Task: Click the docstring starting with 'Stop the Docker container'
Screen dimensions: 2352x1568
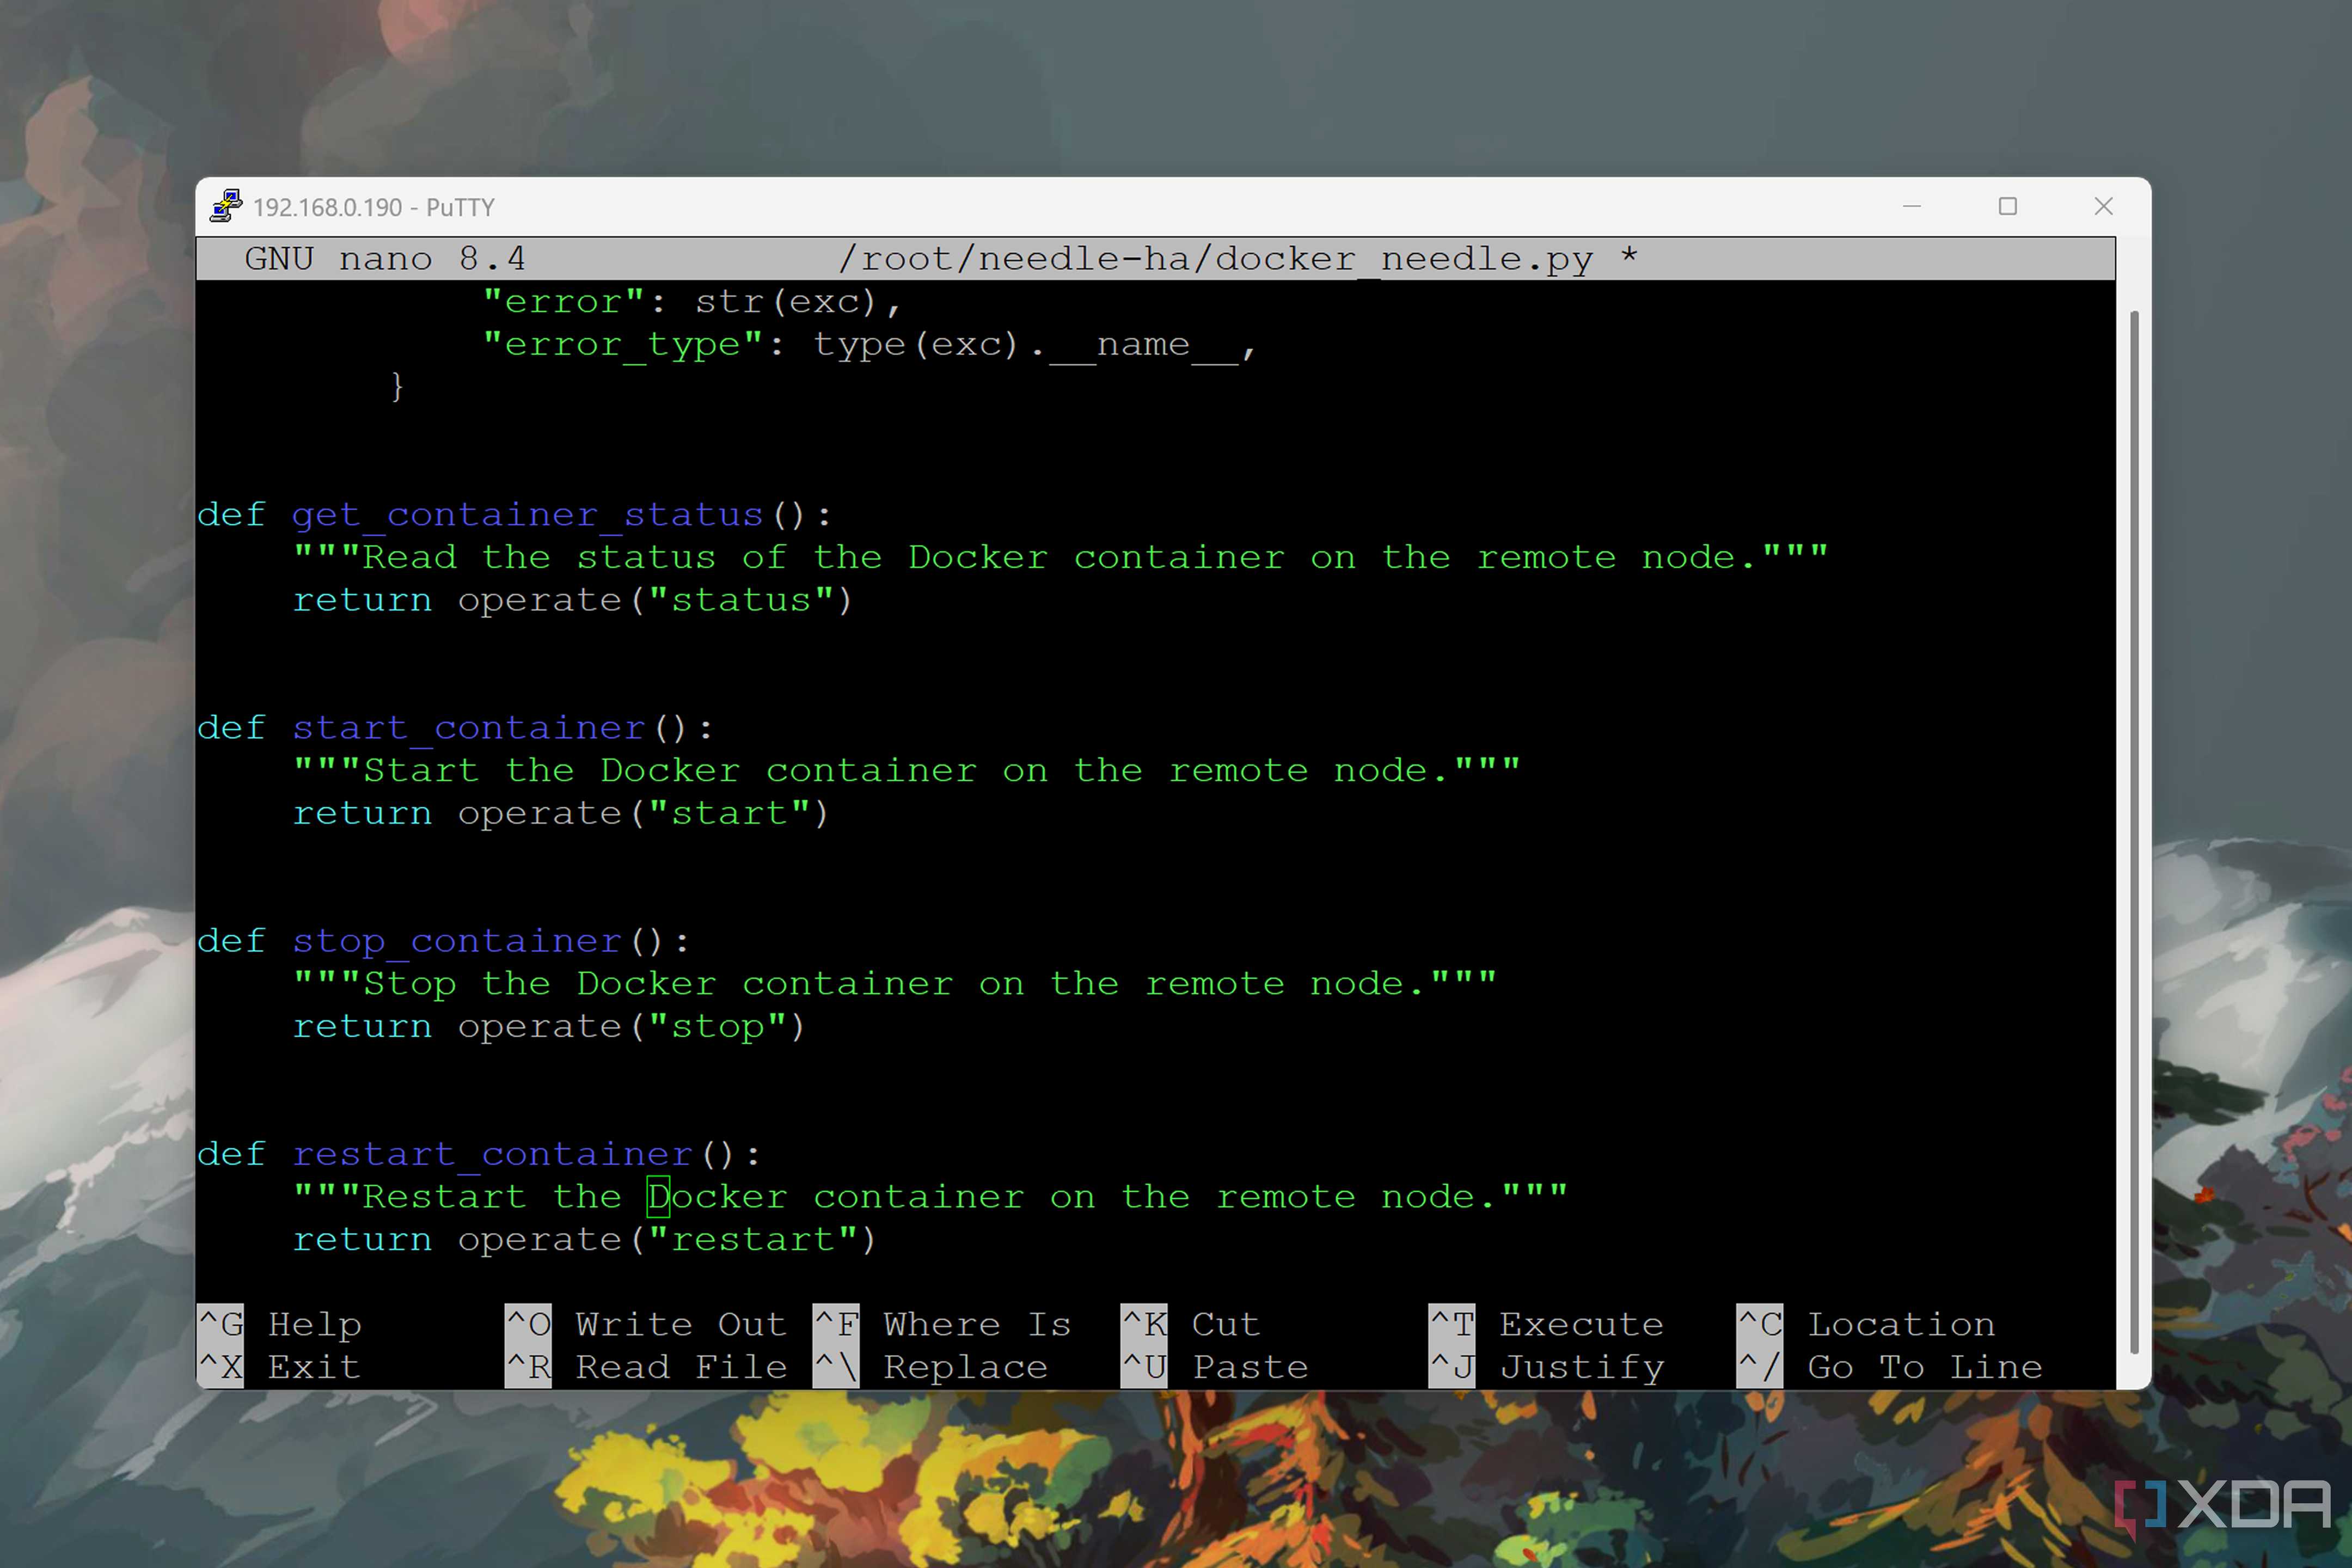Action: point(894,983)
